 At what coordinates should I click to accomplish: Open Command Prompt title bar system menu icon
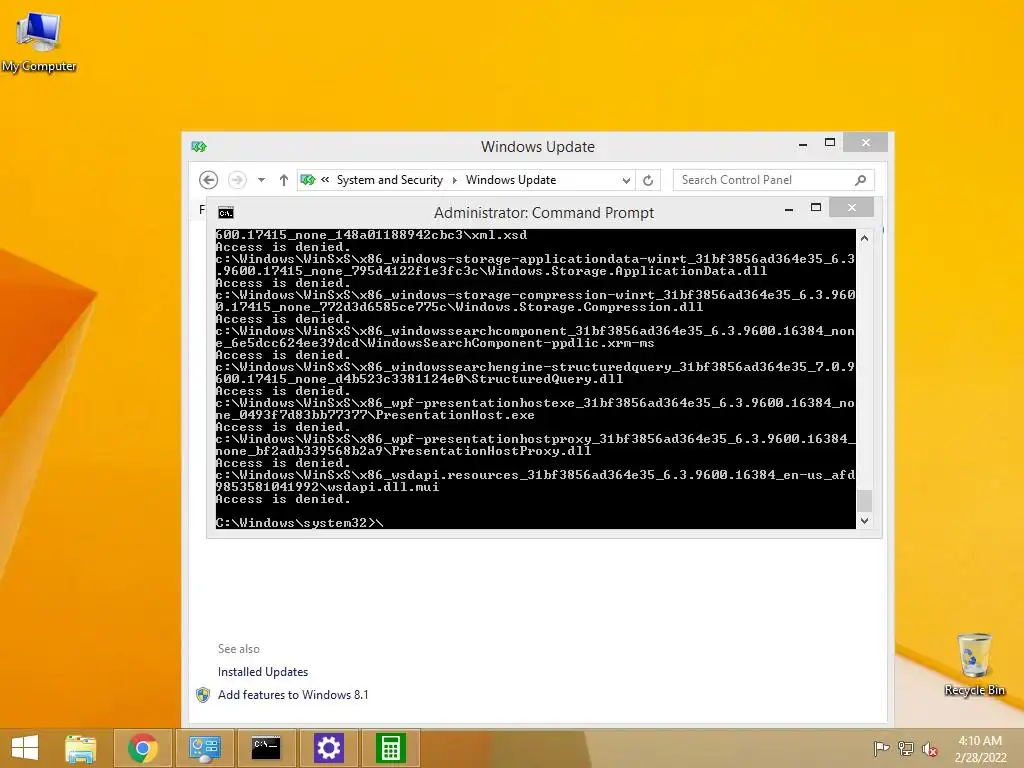pyautogui.click(x=226, y=213)
